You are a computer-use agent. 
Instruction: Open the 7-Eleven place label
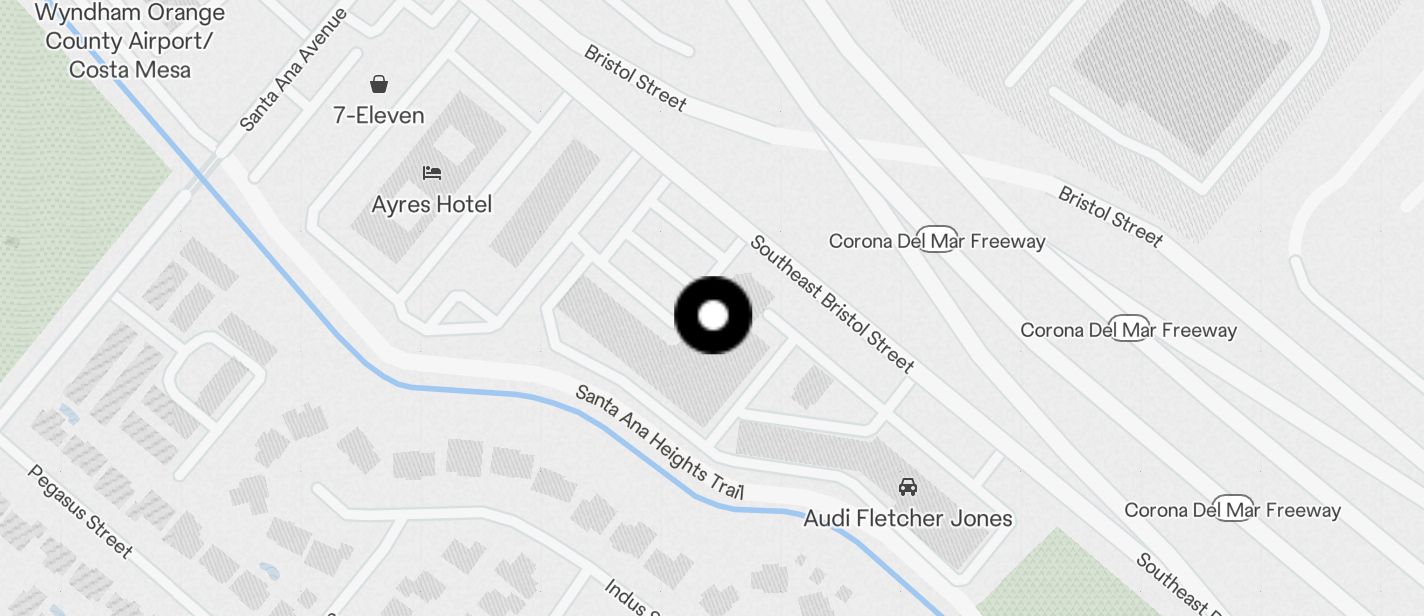point(379,116)
